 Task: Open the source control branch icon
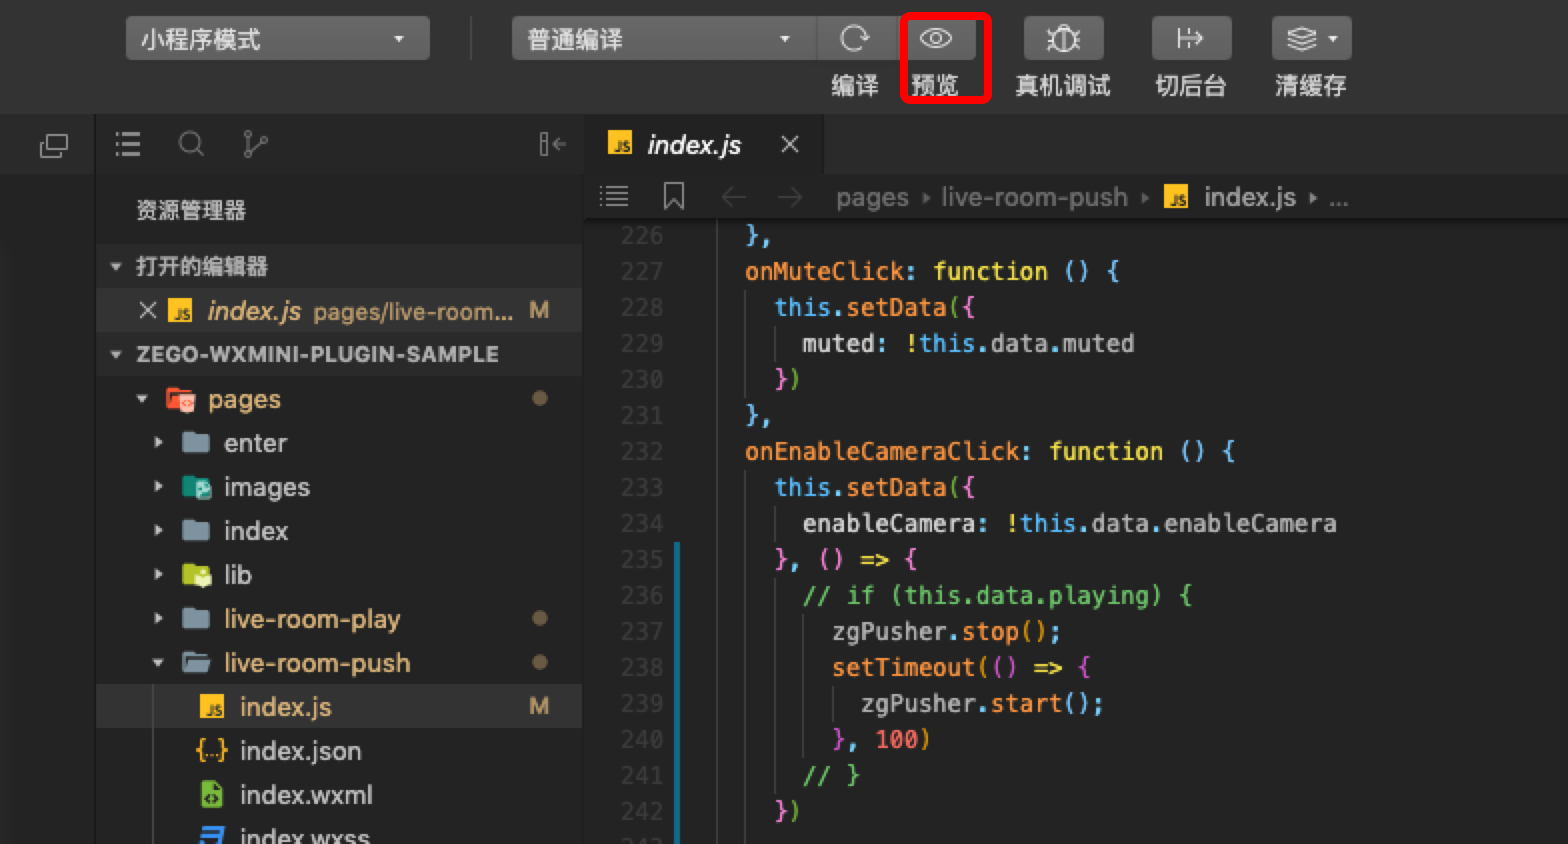(x=255, y=145)
